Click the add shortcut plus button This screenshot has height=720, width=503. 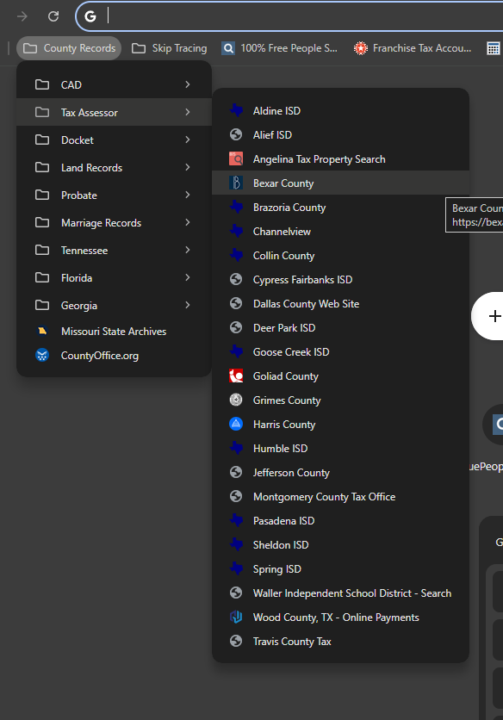coord(492,316)
